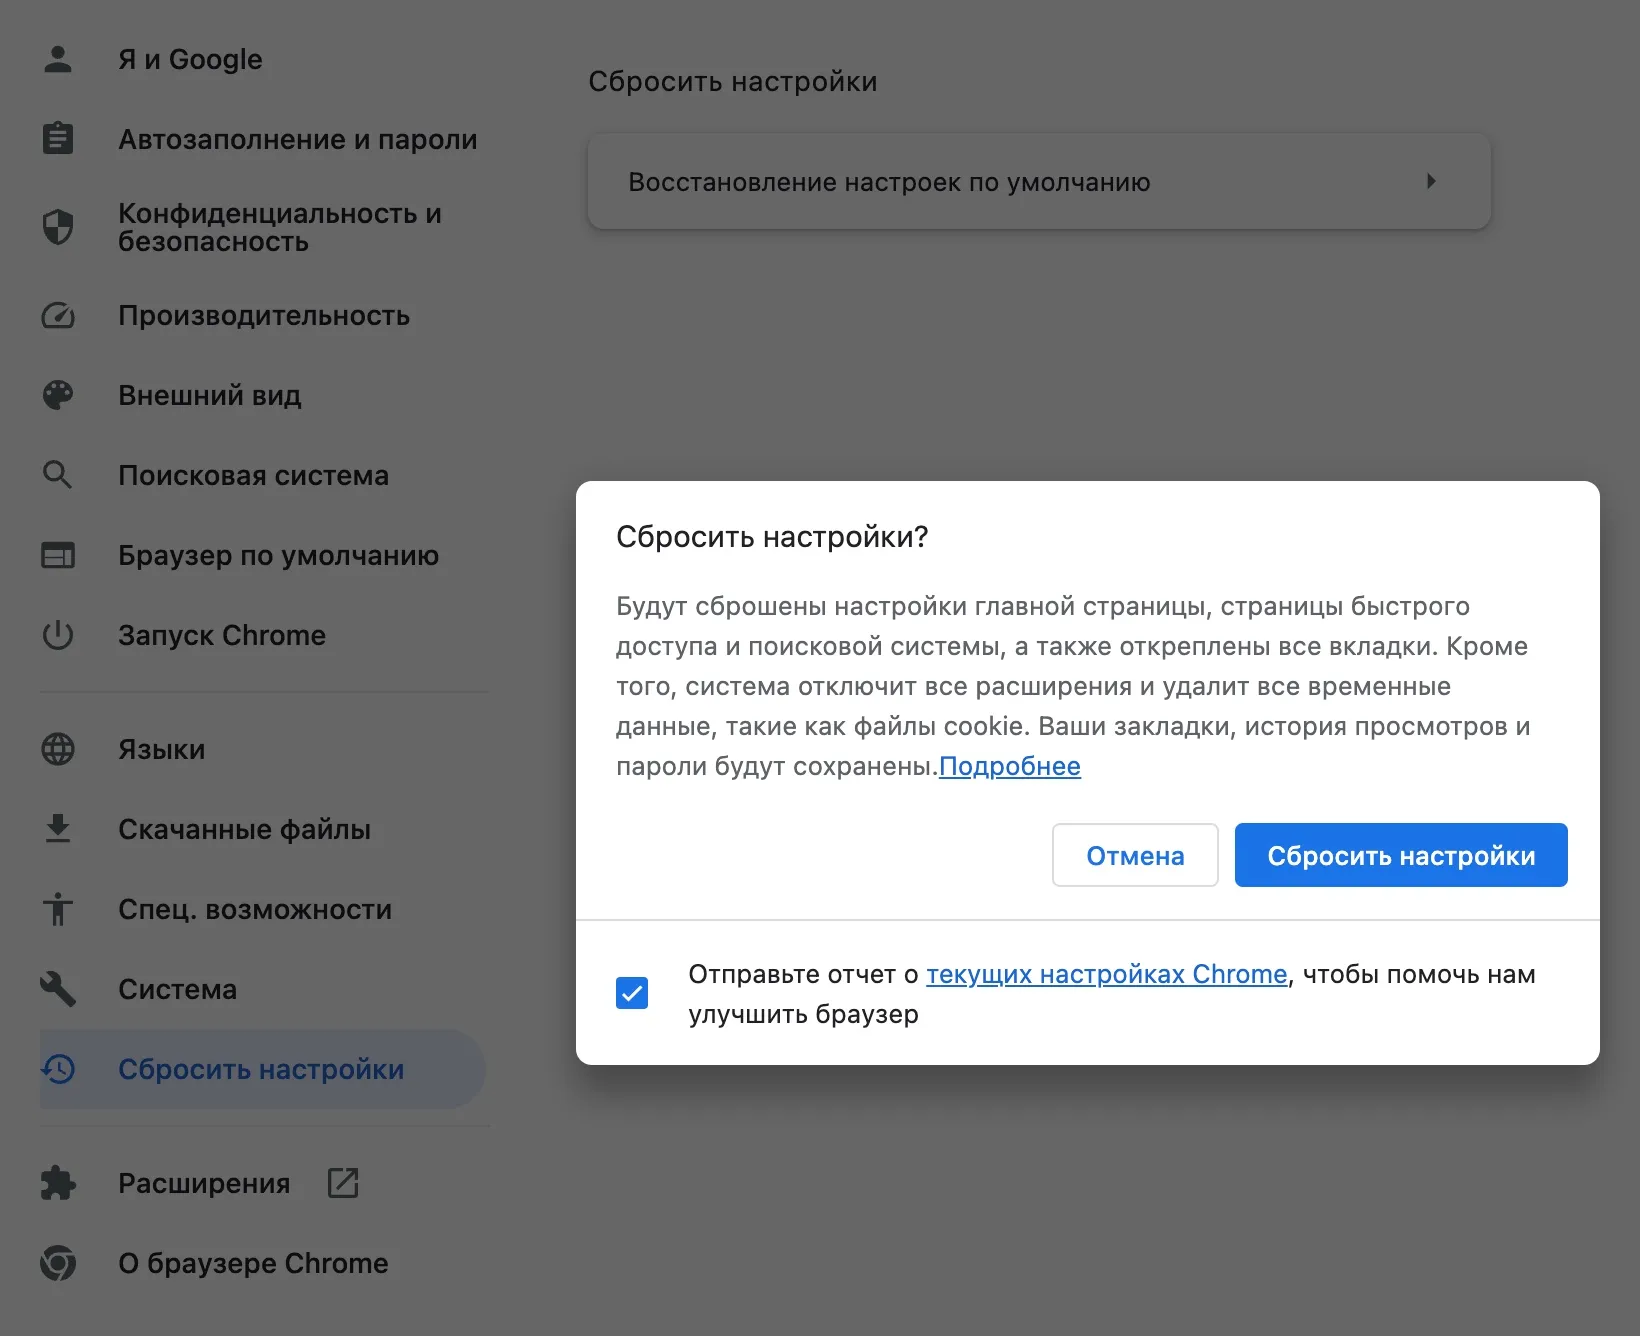Click the external link icon next to Расширения
This screenshot has width=1640, height=1336.
(x=343, y=1183)
